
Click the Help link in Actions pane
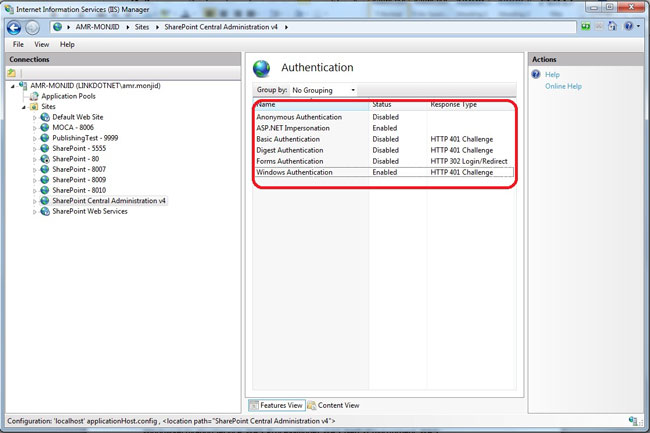552,75
